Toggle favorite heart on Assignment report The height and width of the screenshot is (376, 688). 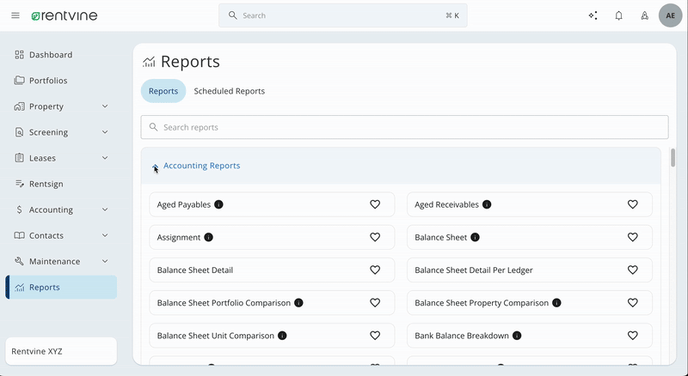pyautogui.click(x=375, y=237)
